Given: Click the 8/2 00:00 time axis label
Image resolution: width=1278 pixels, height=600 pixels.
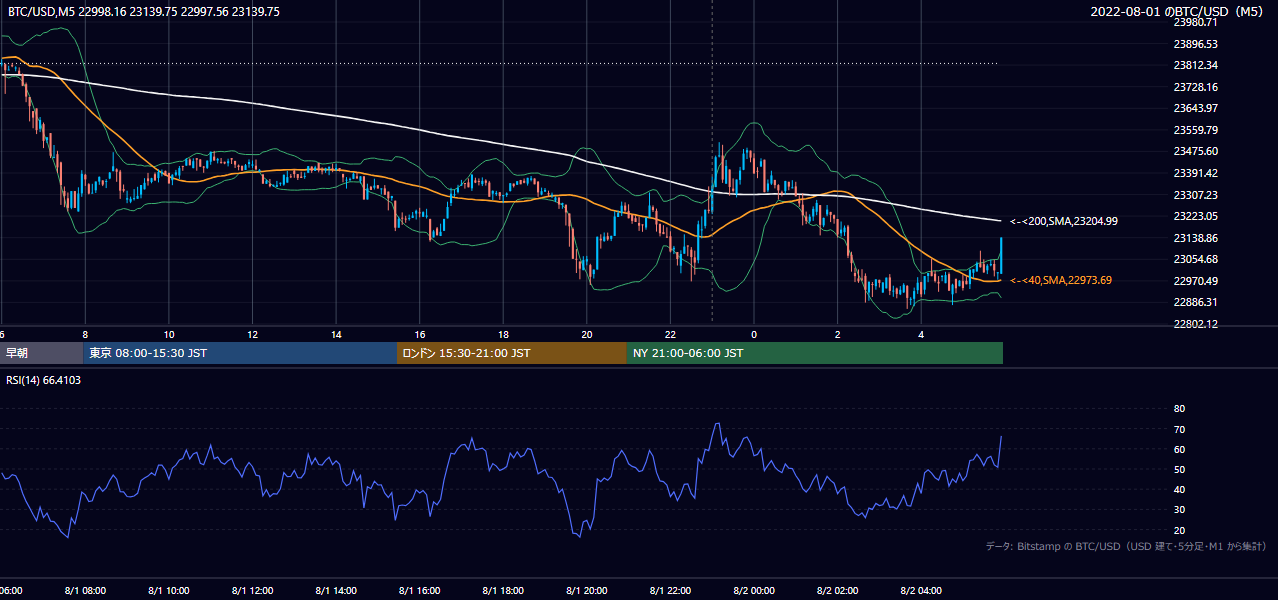Looking at the screenshot, I should pos(754,591).
